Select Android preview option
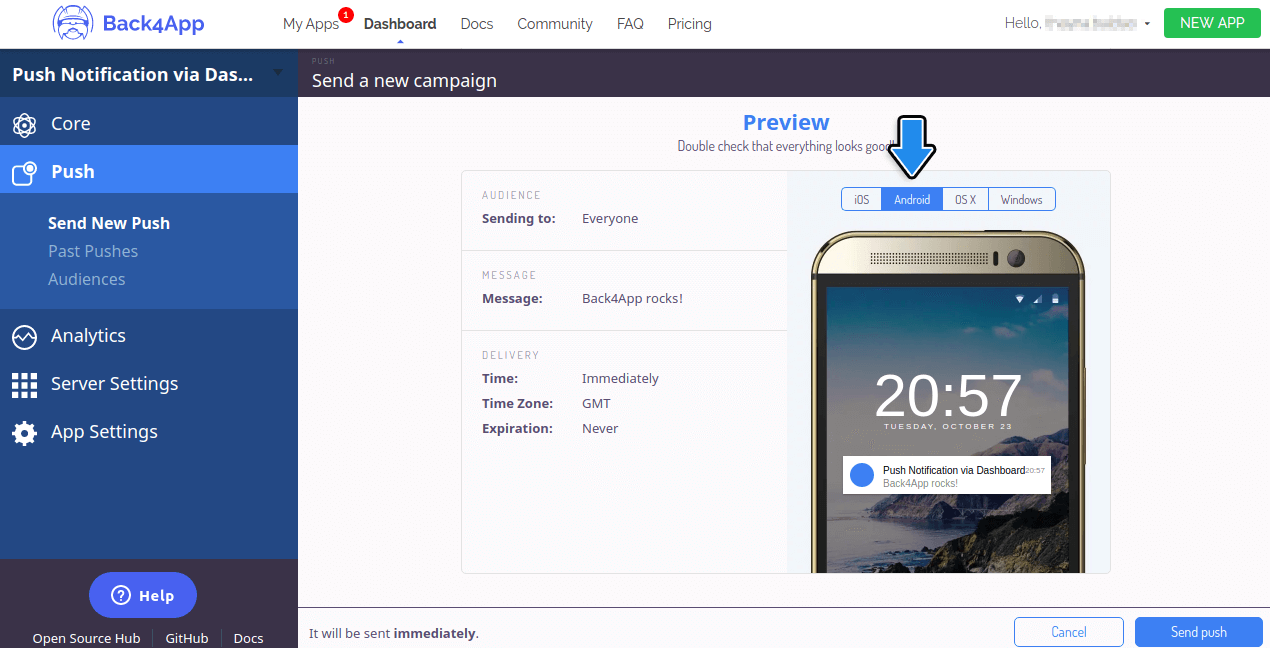Viewport: 1270px width, 648px height. [x=912, y=200]
